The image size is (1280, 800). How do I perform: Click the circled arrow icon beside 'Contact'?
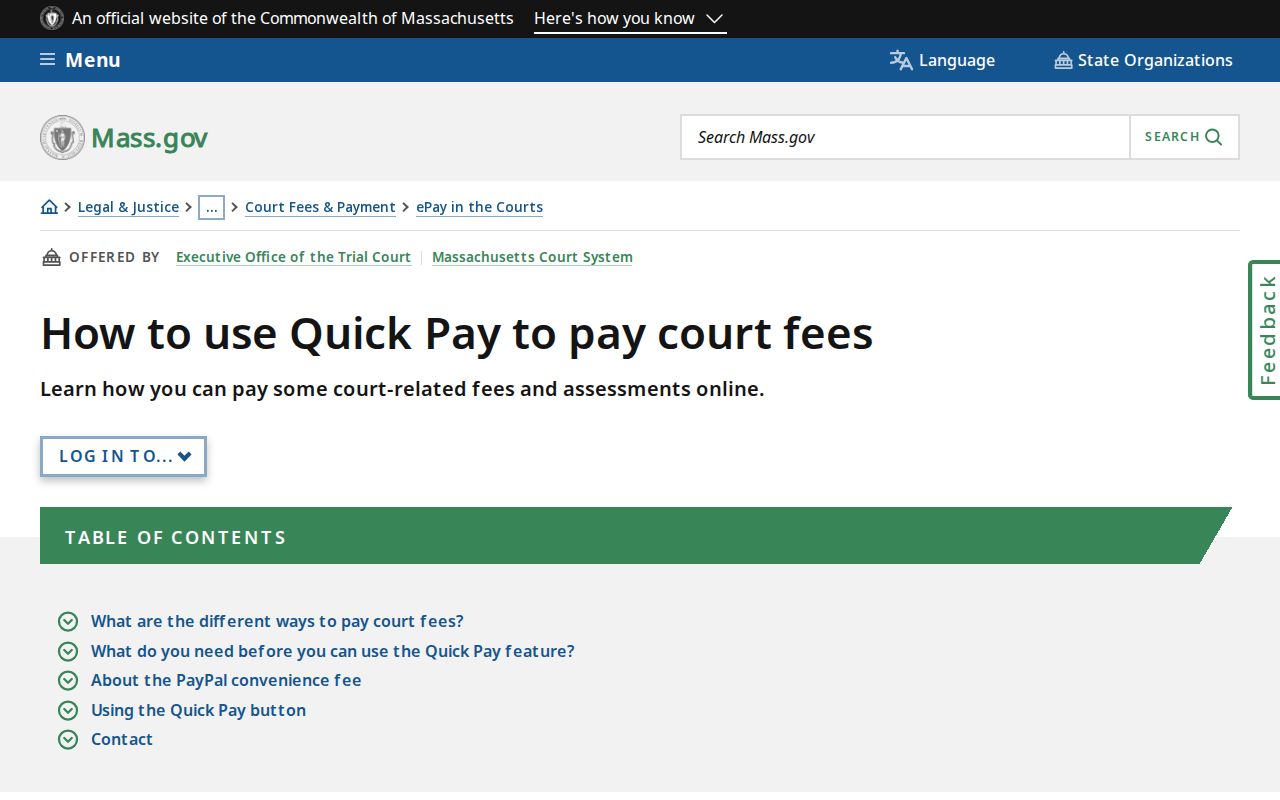68,740
